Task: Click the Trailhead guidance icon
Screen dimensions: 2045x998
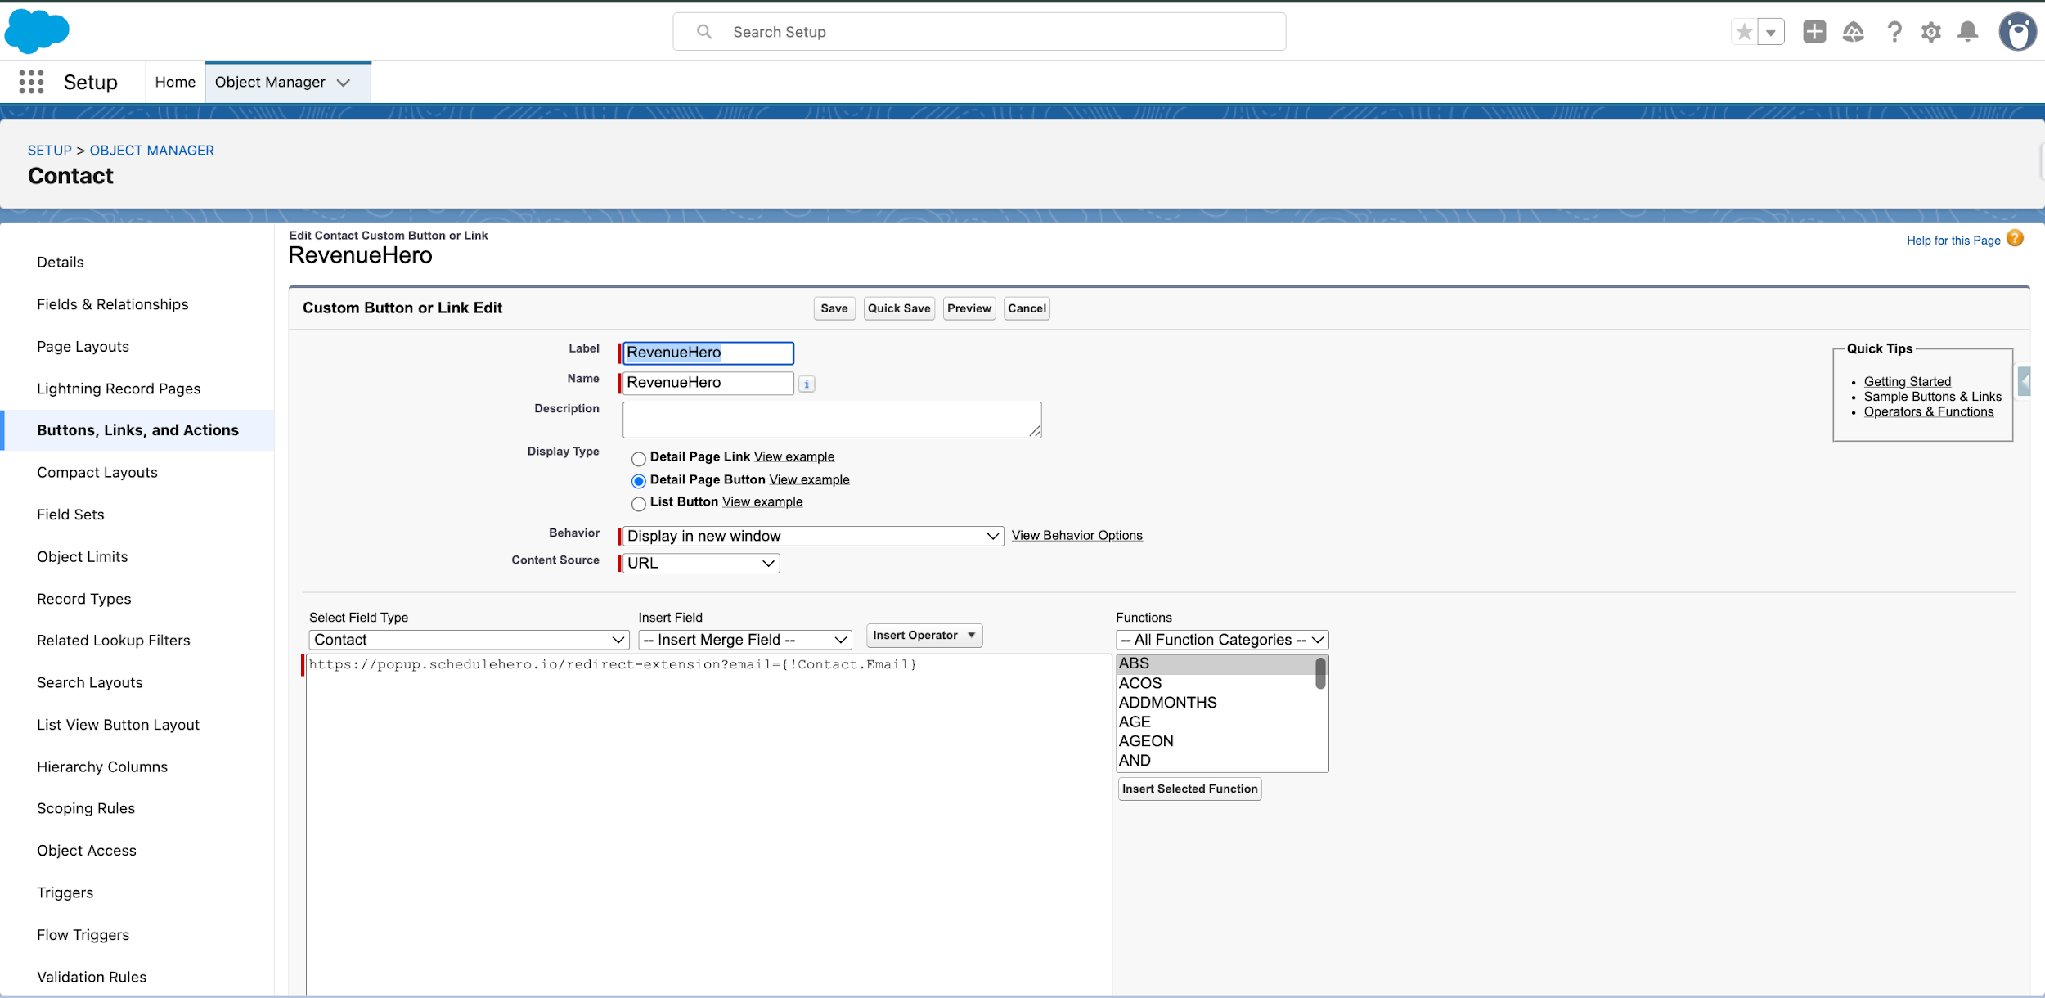Action: 1853,32
